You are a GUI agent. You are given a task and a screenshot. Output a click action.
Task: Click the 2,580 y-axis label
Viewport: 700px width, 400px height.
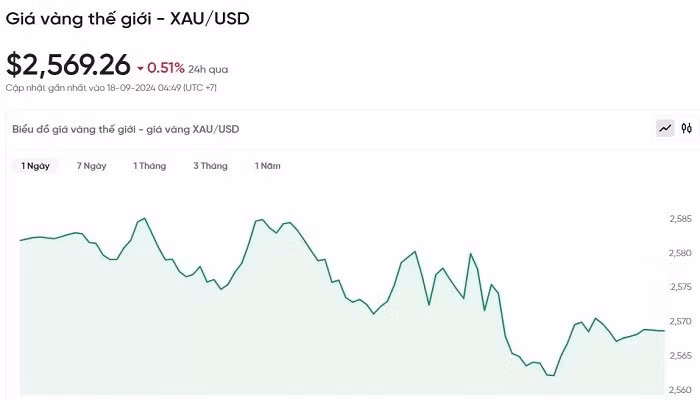click(x=680, y=253)
